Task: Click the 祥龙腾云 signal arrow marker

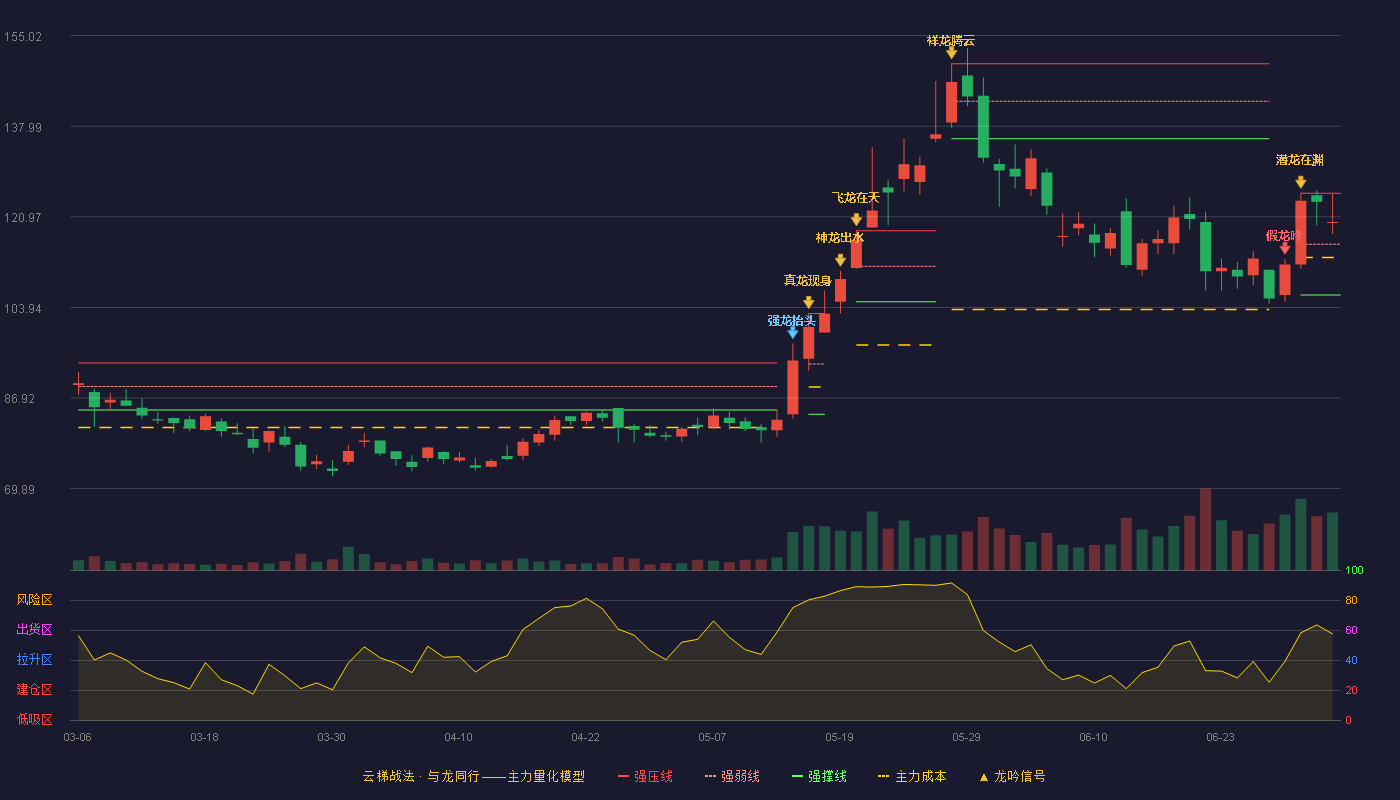Action: (951, 53)
